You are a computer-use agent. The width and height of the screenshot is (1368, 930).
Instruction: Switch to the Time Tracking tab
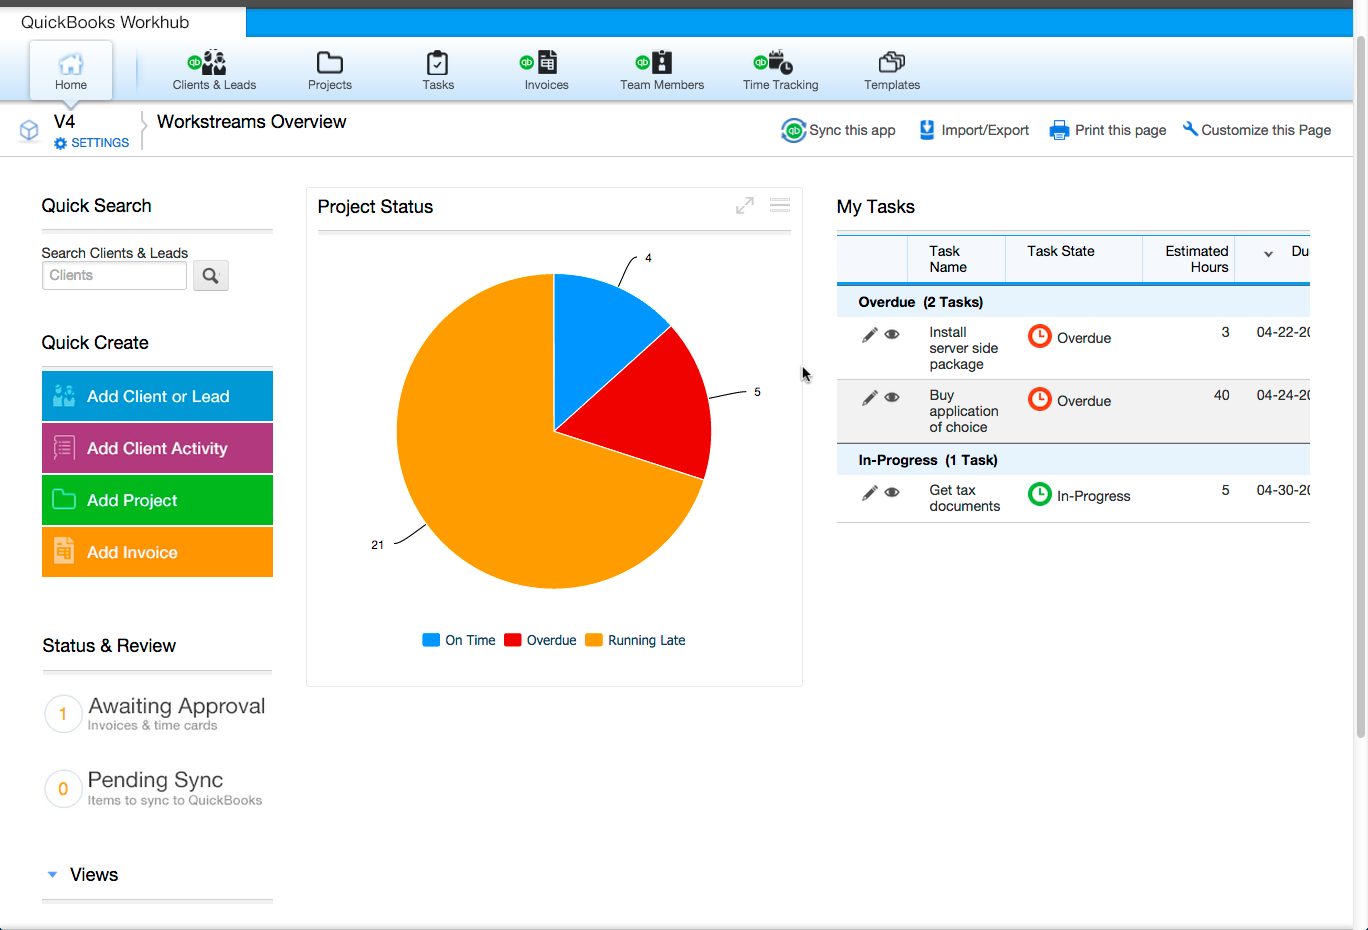point(780,71)
